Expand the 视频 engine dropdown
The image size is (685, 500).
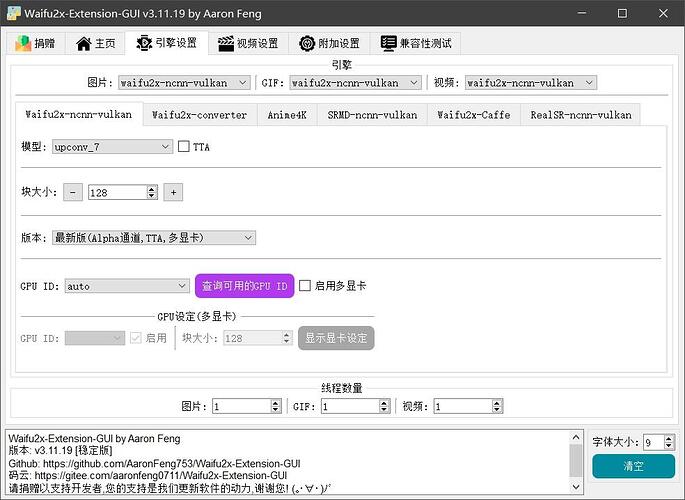531,83
